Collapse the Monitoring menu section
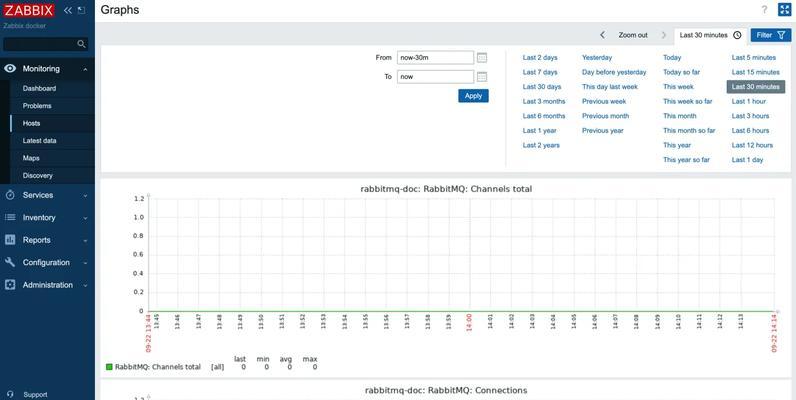The height and width of the screenshot is (400, 796). click(x=85, y=69)
